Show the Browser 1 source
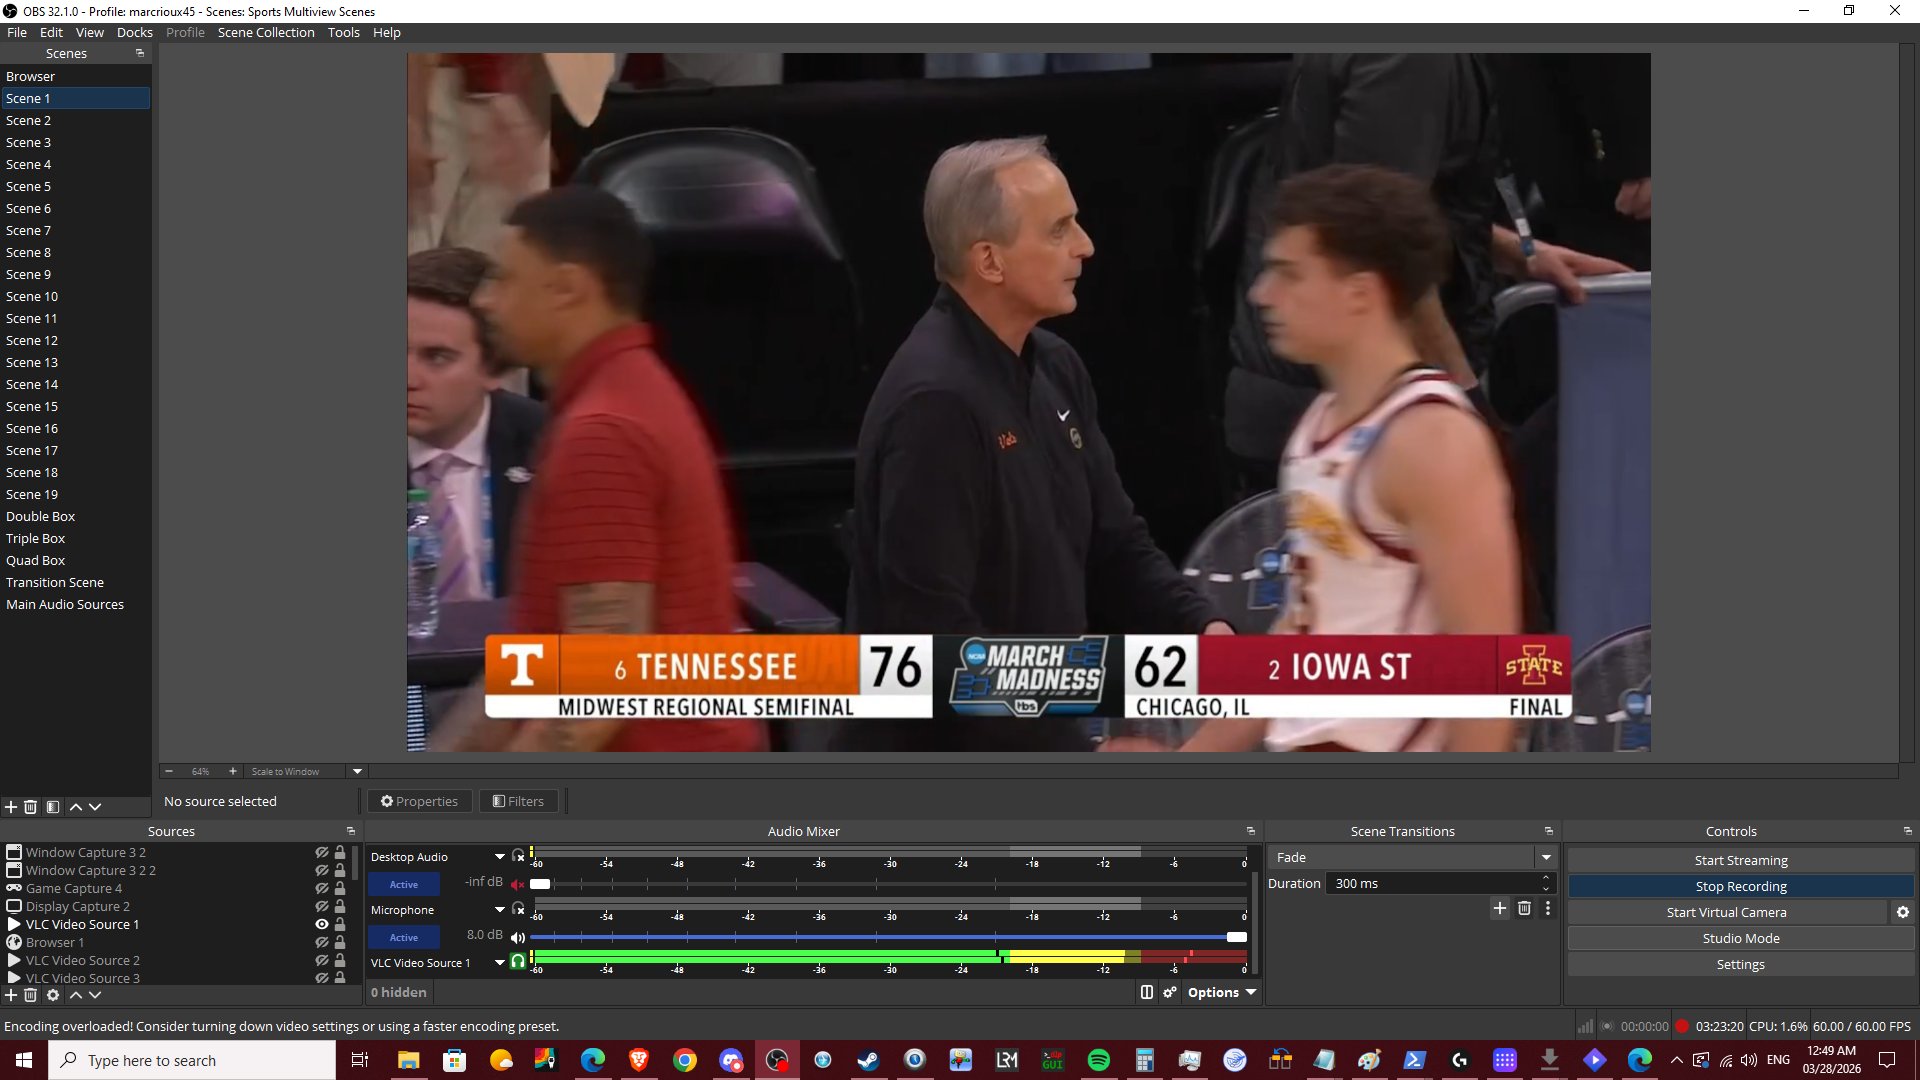This screenshot has width=1920, height=1080. point(321,942)
